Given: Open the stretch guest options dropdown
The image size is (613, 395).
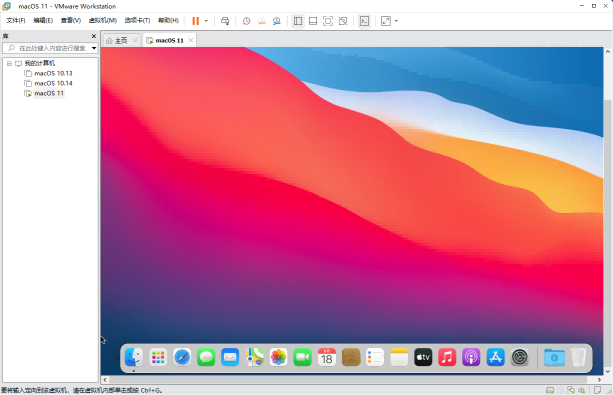Looking at the screenshot, I should (x=396, y=21).
